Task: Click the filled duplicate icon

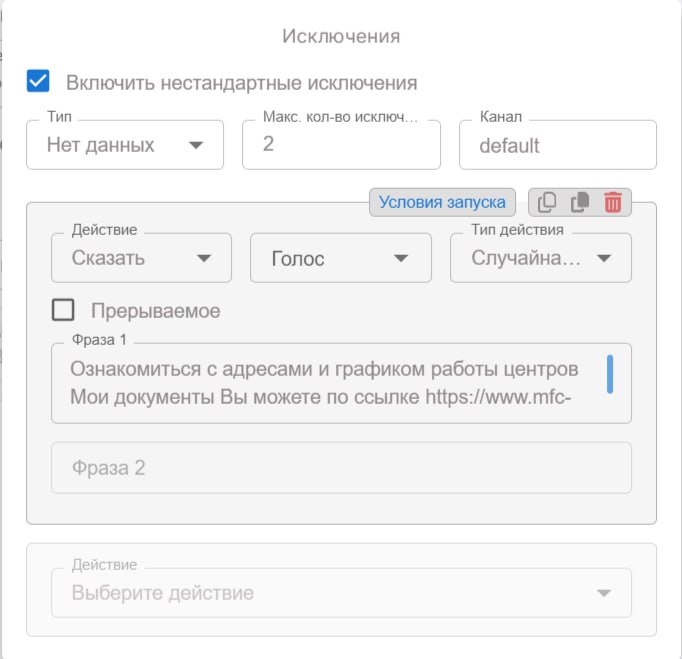Action: coord(580,203)
